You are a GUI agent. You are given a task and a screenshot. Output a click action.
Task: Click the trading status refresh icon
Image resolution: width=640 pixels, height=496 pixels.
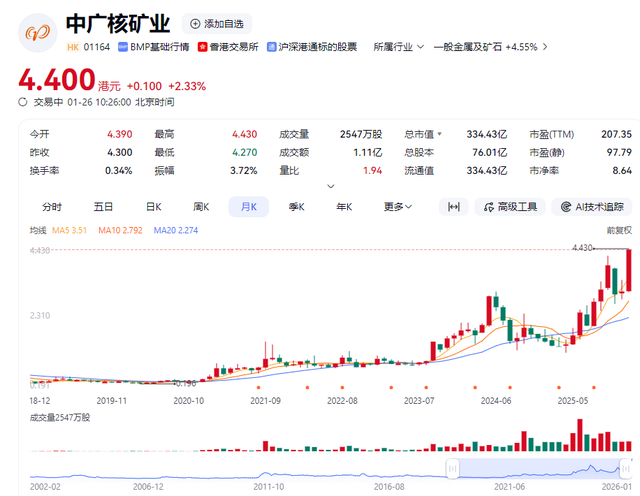coord(23,102)
